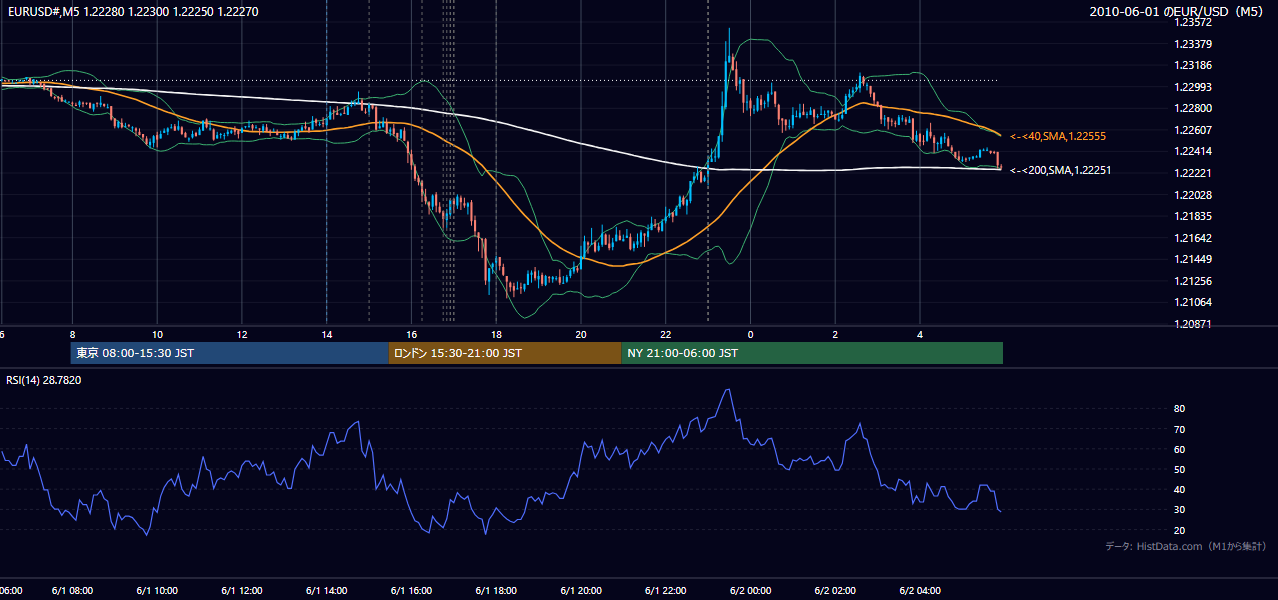Image resolution: width=1278 pixels, height=600 pixels.
Task: Click price axis value 1.22414
Action: pos(1193,151)
